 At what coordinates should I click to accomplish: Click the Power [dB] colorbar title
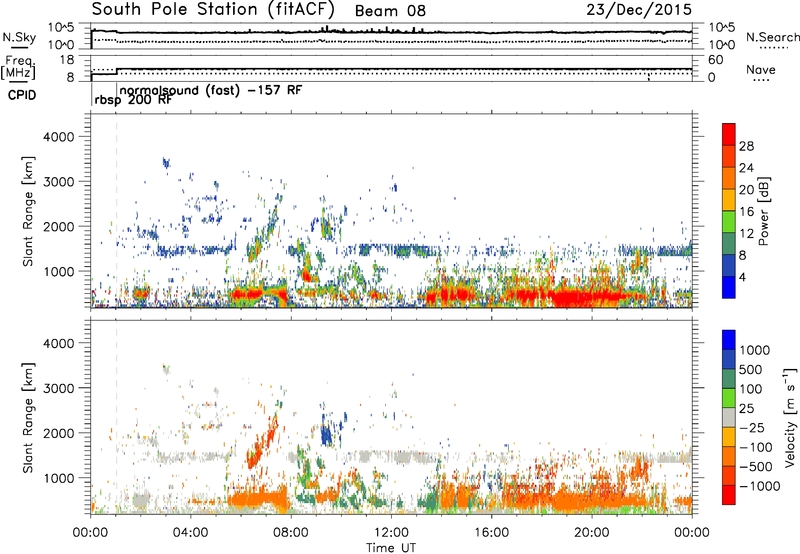click(x=763, y=211)
